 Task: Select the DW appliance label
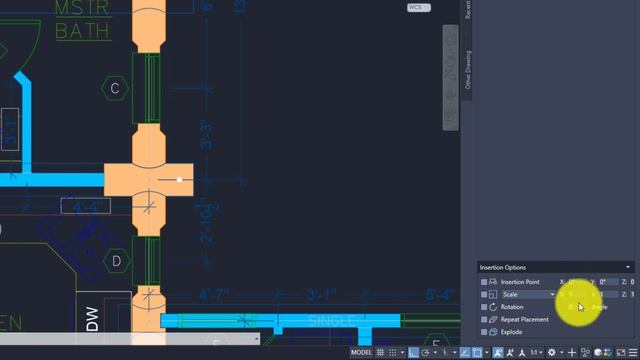coord(93,319)
